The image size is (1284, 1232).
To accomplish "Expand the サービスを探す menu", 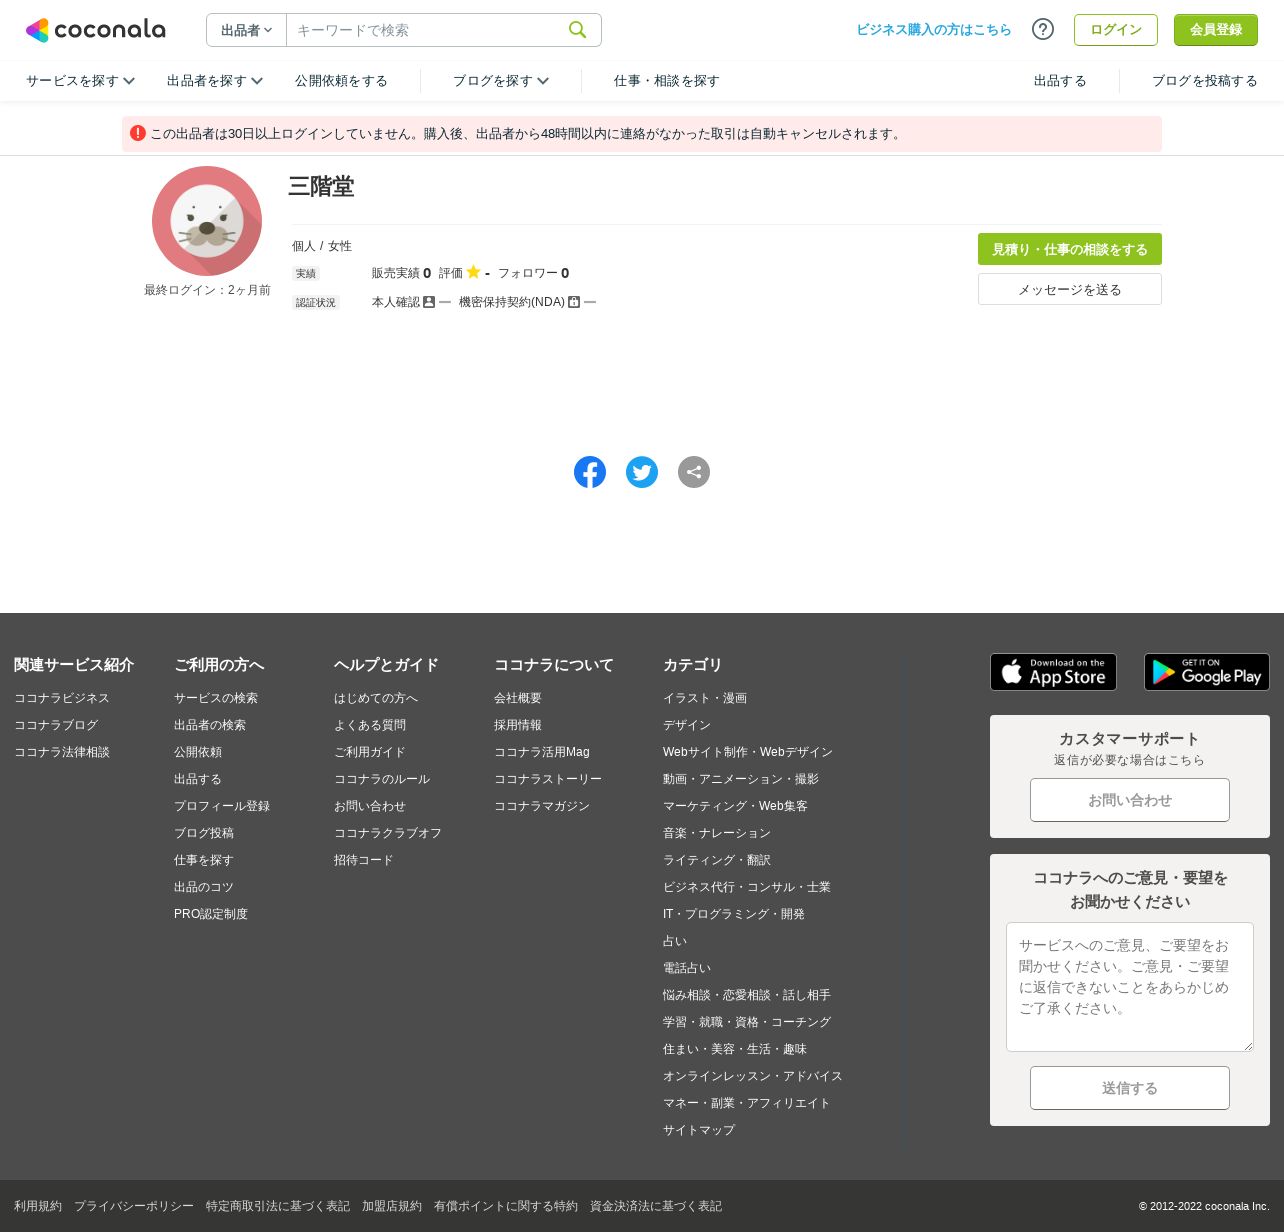I will pyautogui.click(x=80, y=81).
